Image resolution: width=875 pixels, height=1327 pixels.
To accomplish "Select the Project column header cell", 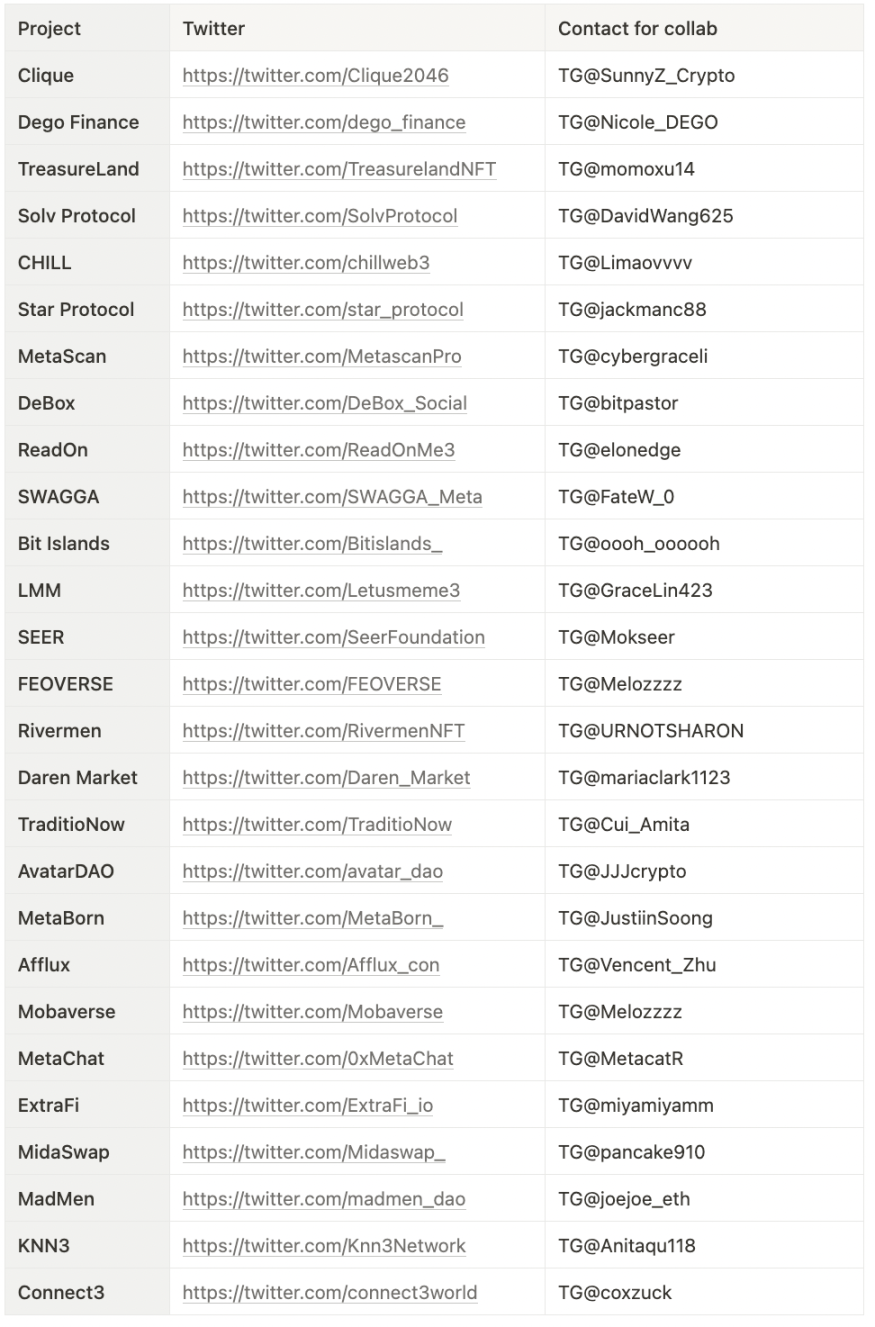I will click(87, 28).
